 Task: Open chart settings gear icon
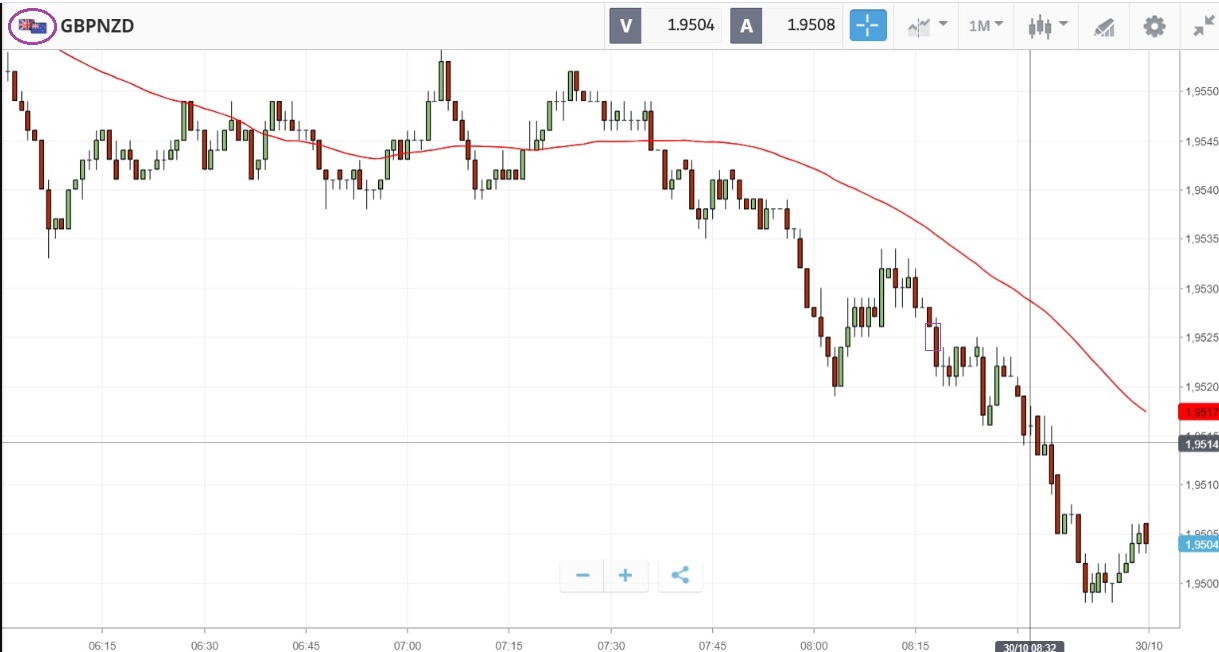tap(1154, 26)
